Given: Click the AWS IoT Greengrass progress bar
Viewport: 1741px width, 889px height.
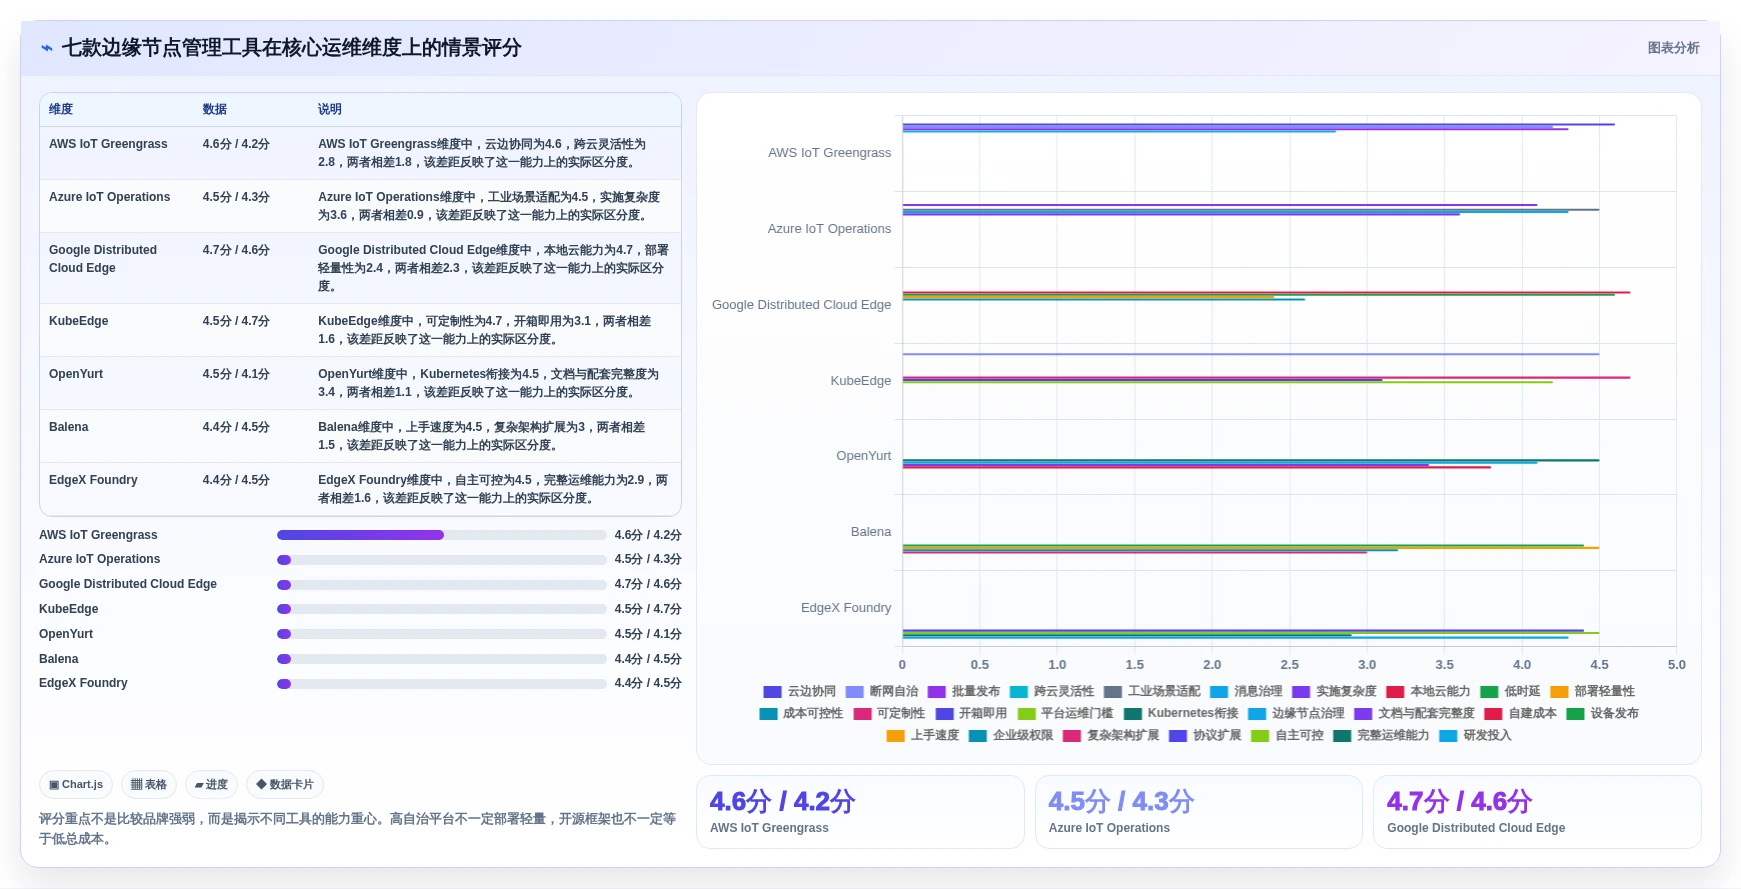Looking at the screenshot, I should (x=442, y=535).
